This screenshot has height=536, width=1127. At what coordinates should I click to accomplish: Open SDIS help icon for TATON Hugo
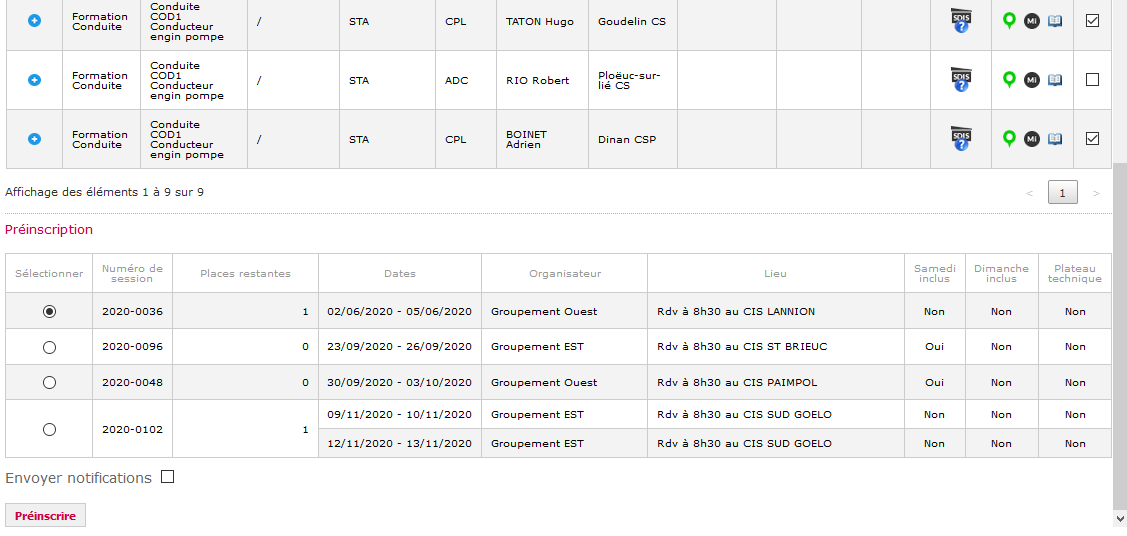[961, 21]
